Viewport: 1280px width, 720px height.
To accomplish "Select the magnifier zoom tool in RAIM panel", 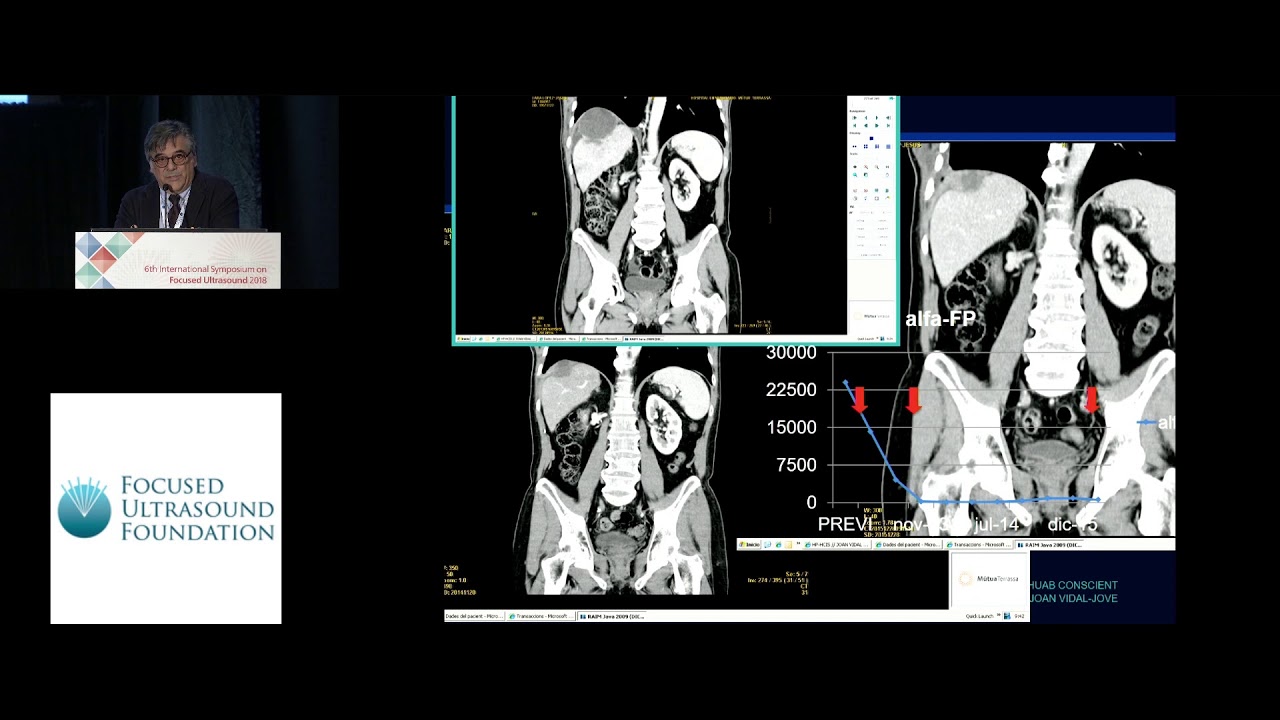I will [855, 175].
